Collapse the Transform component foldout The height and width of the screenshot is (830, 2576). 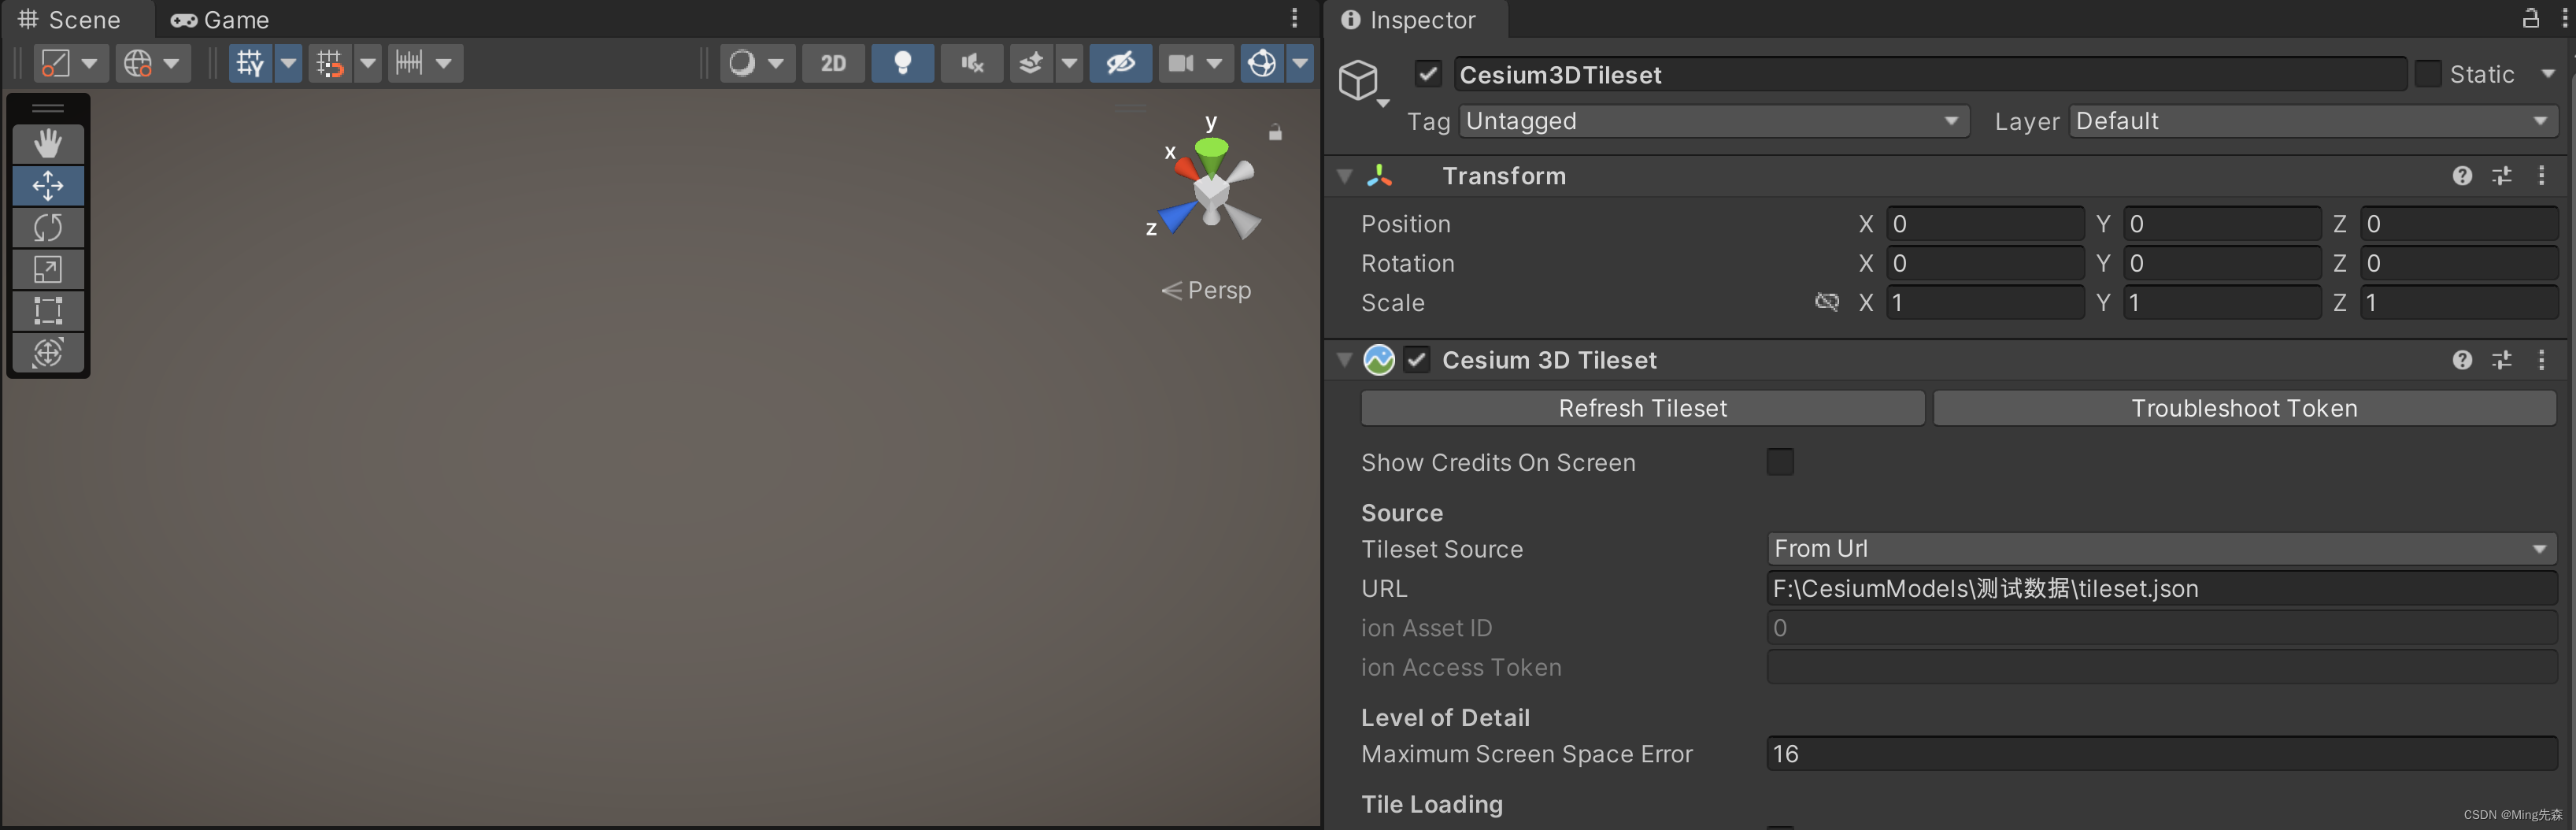tap(1345, 176)
